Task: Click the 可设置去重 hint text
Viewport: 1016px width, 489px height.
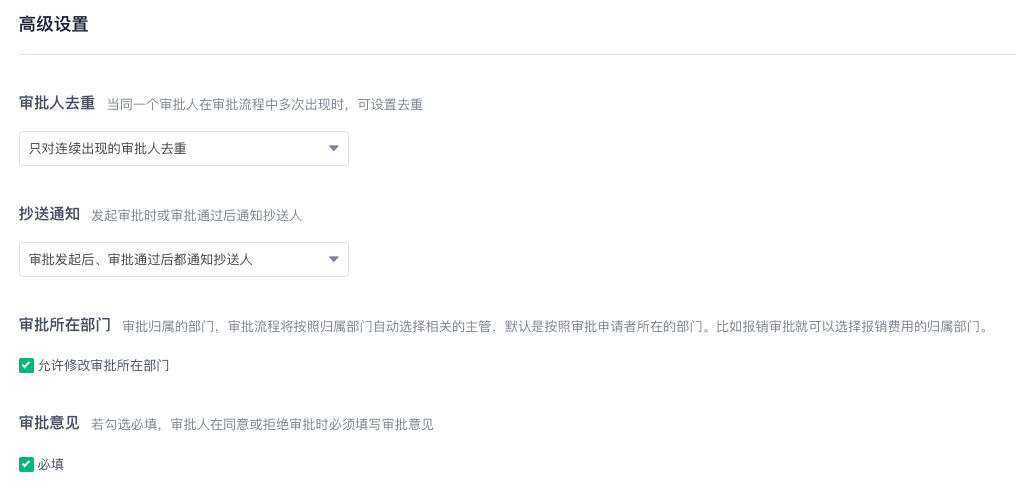Action: click(390, 104)
